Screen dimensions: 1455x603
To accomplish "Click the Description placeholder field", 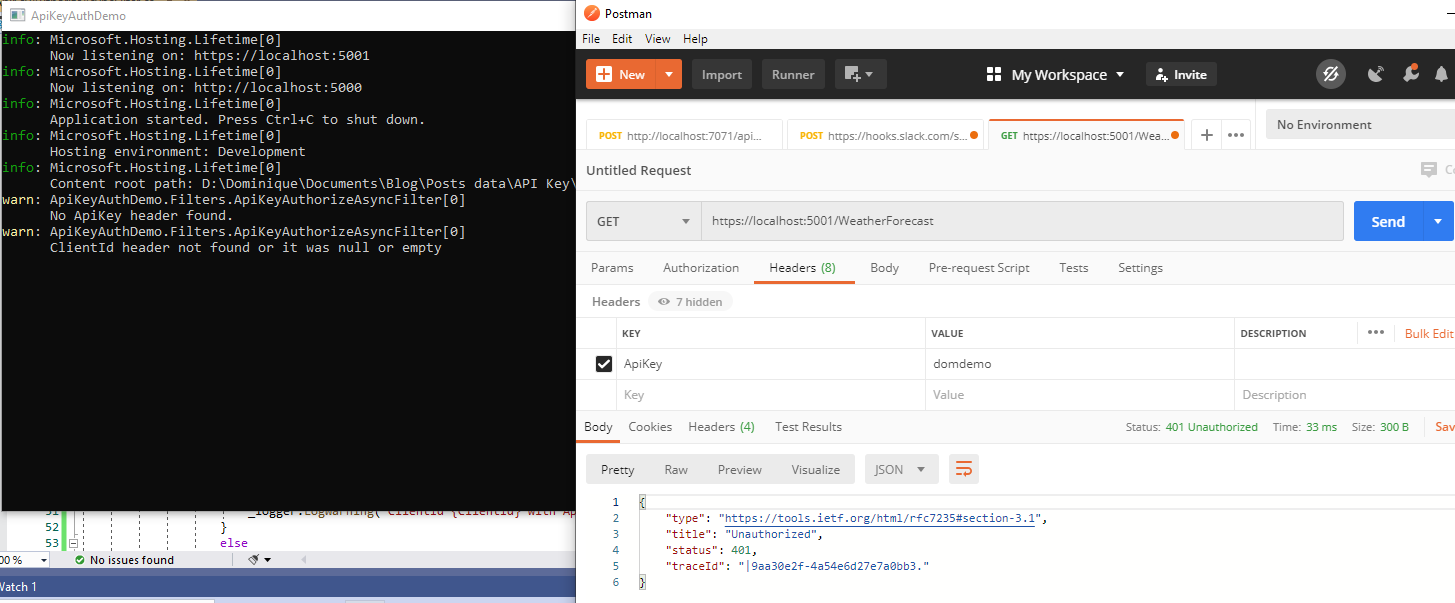I will click(x=1345, y=395).
